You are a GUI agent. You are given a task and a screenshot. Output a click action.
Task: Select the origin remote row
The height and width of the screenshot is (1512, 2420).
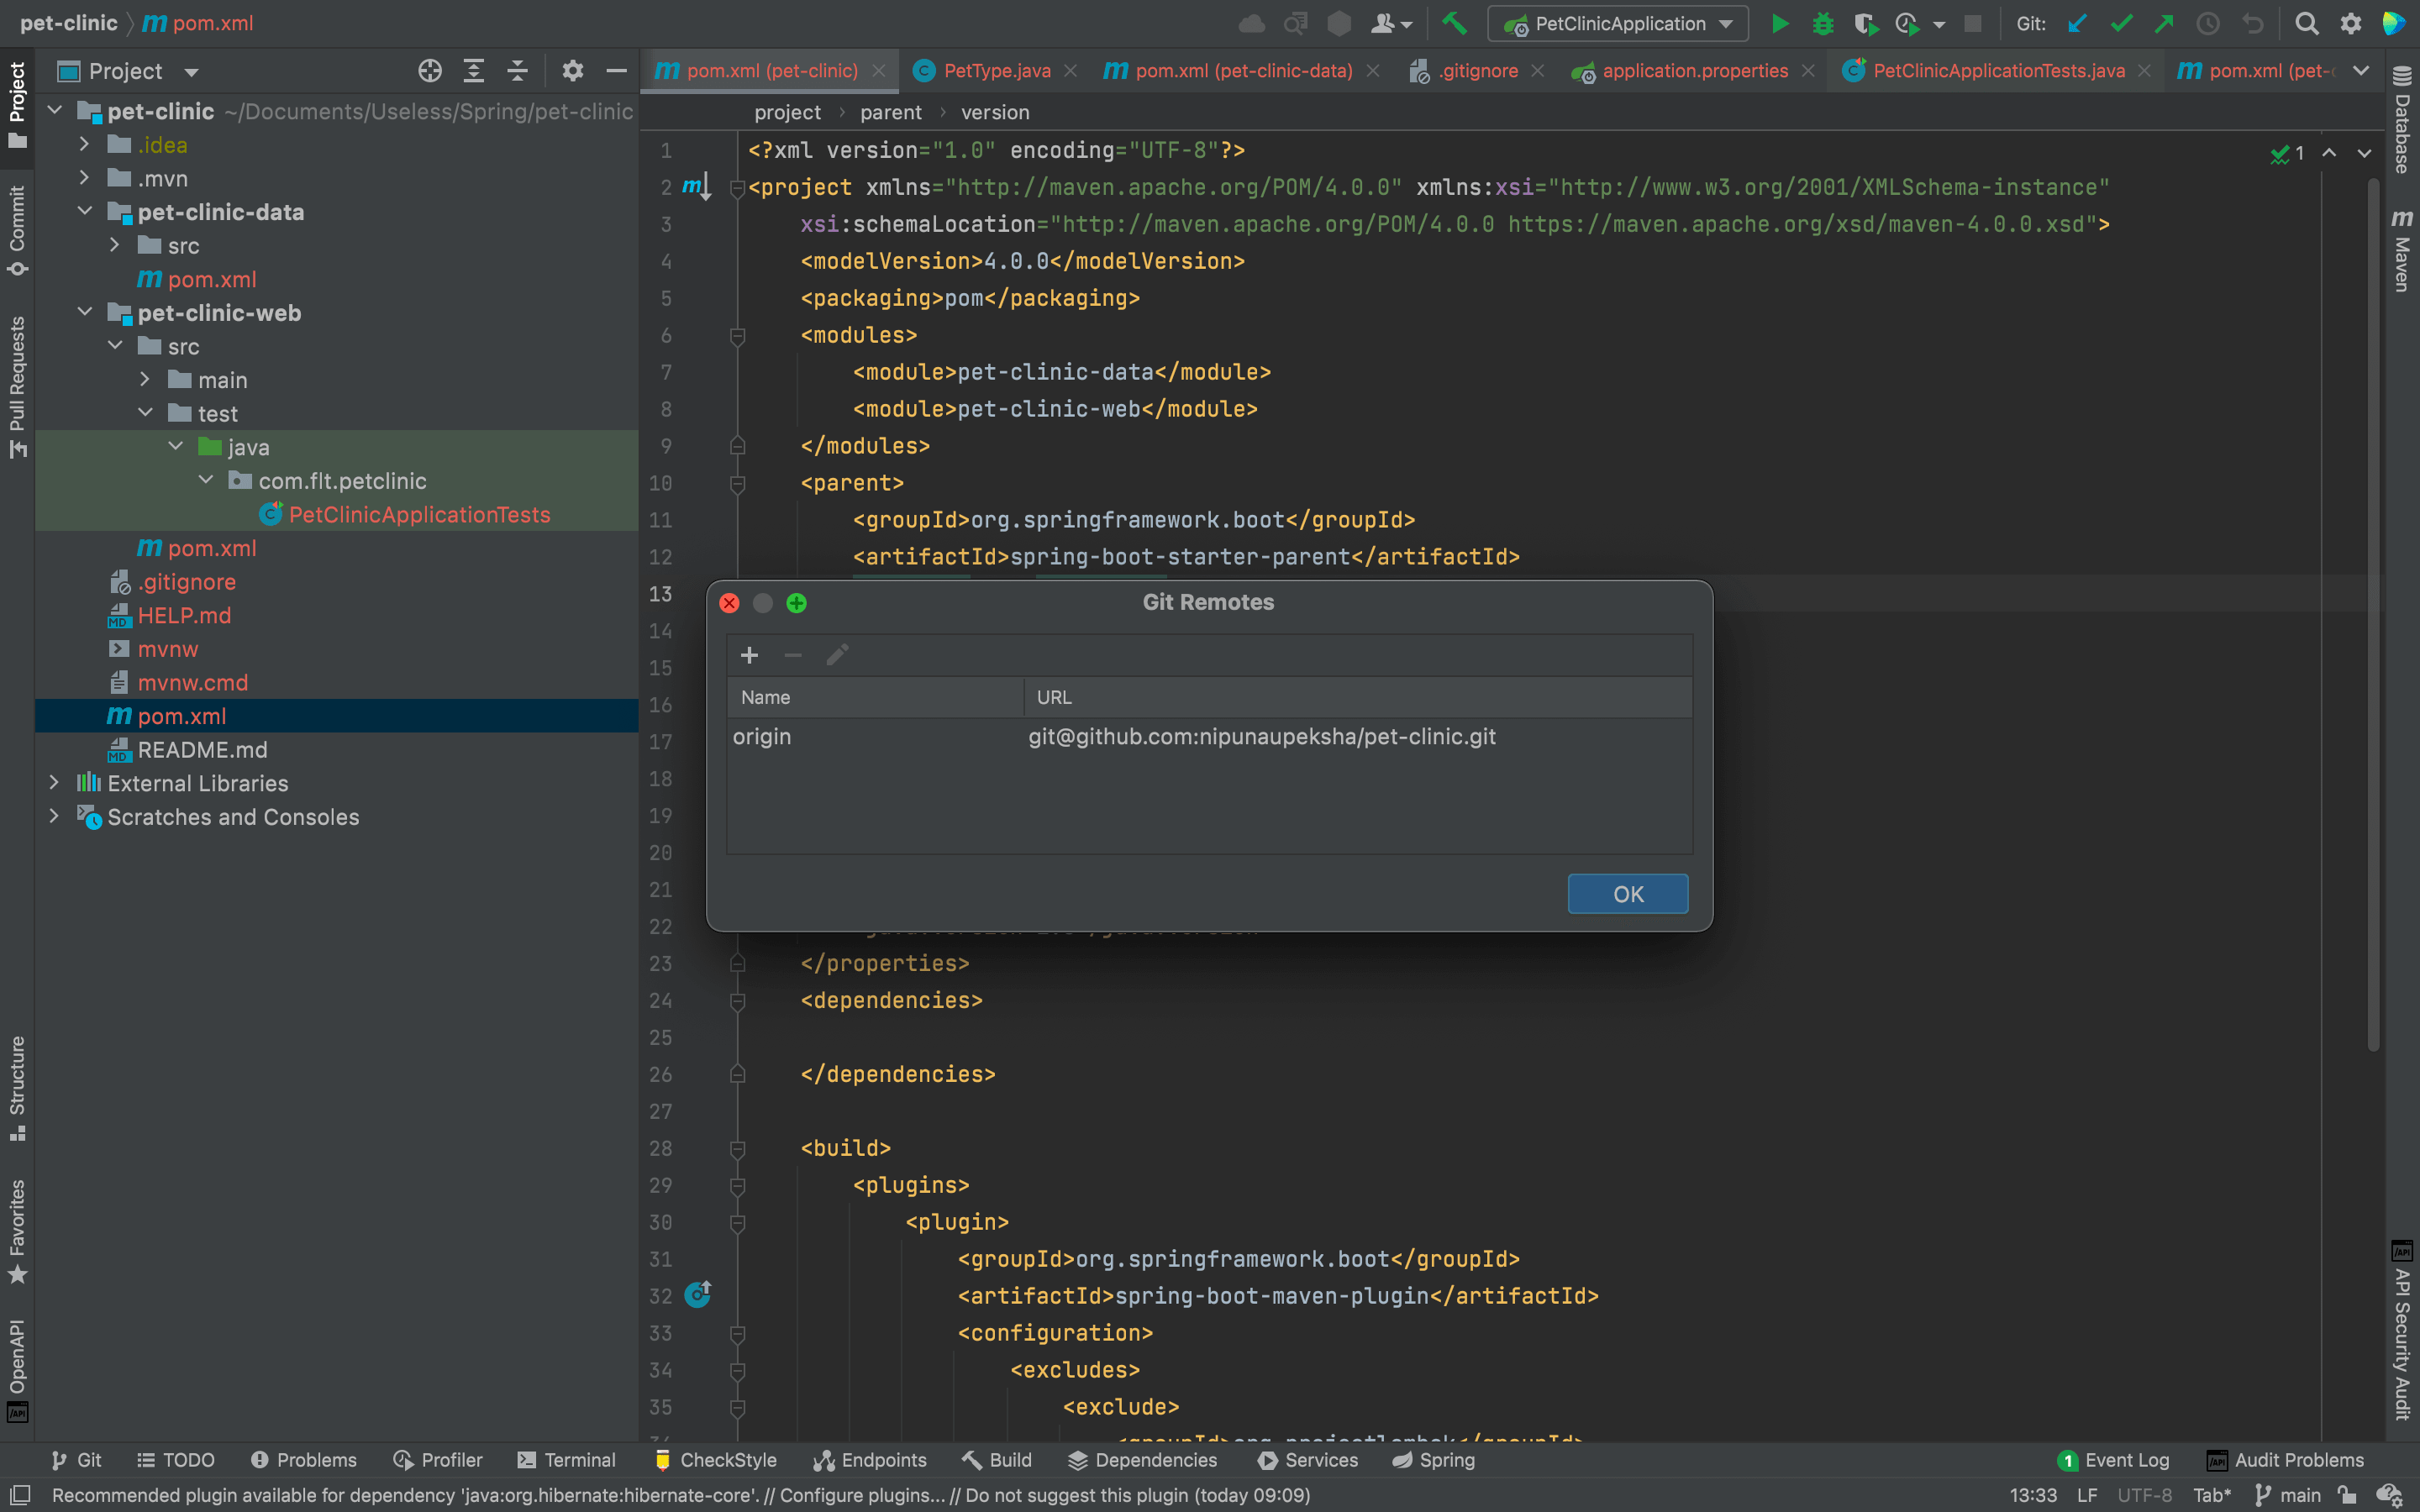coord(1209,737)
